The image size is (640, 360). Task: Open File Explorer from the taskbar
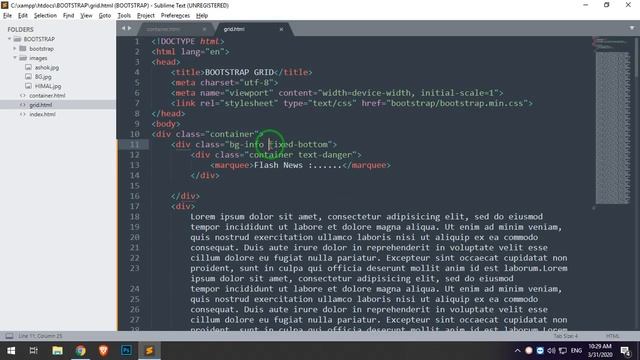point(57,351)
